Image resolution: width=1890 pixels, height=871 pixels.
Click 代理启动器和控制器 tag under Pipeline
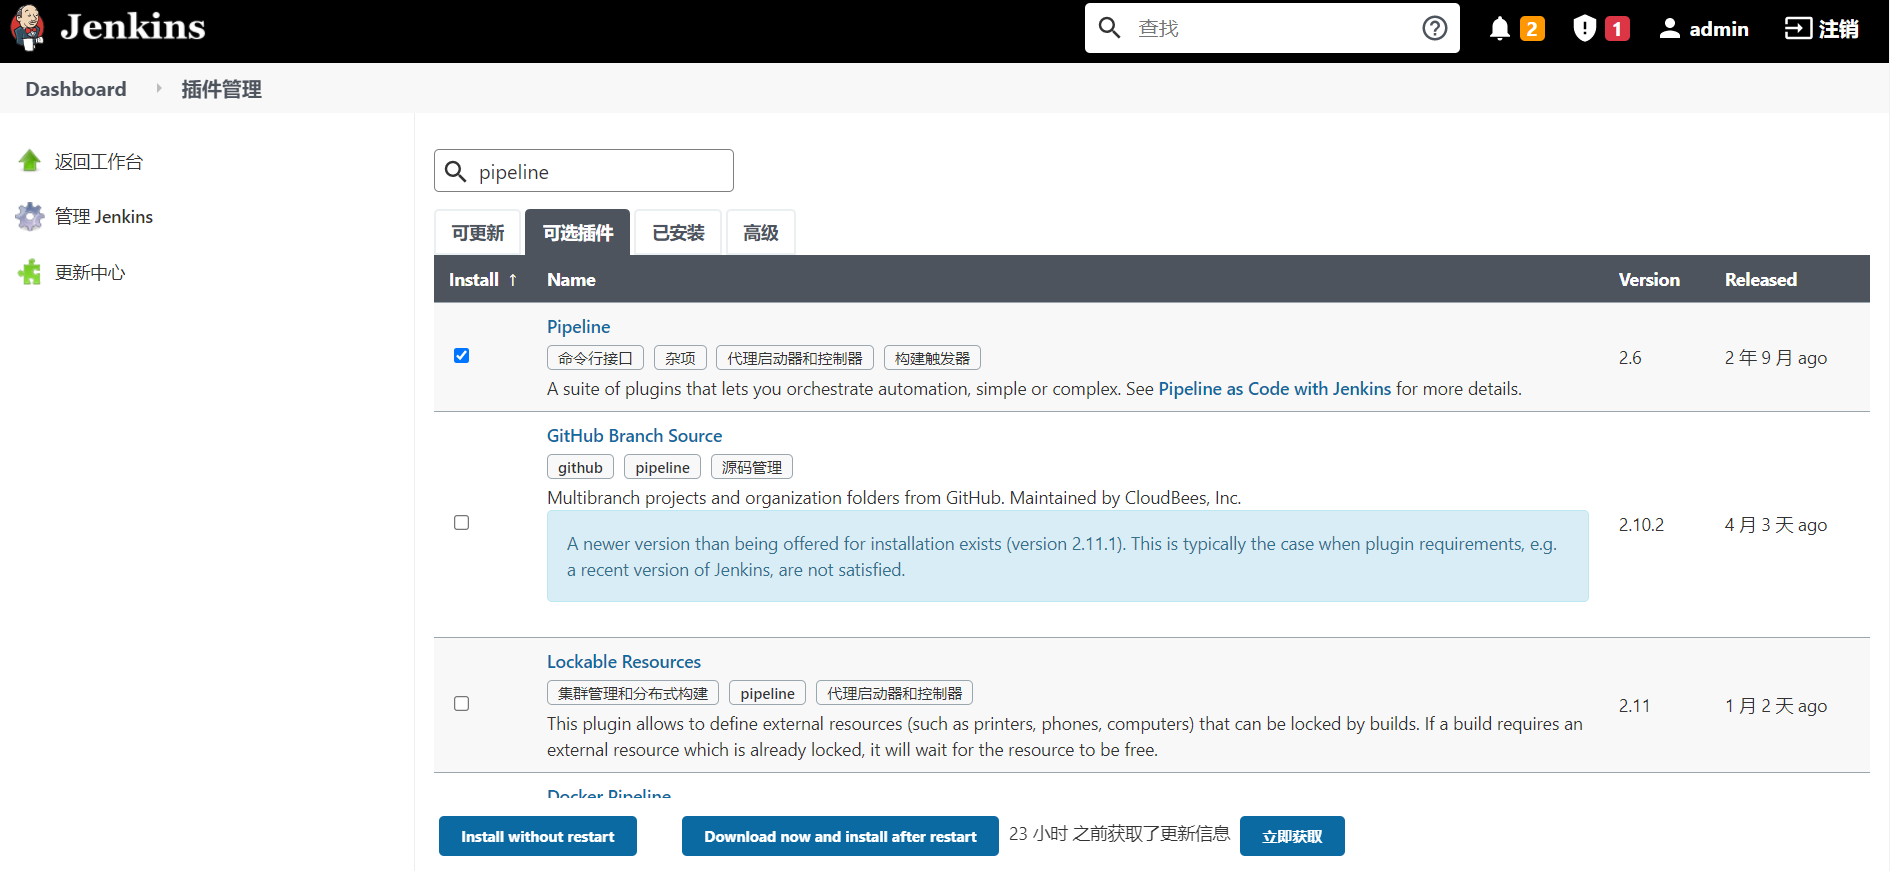pos(795,358)
